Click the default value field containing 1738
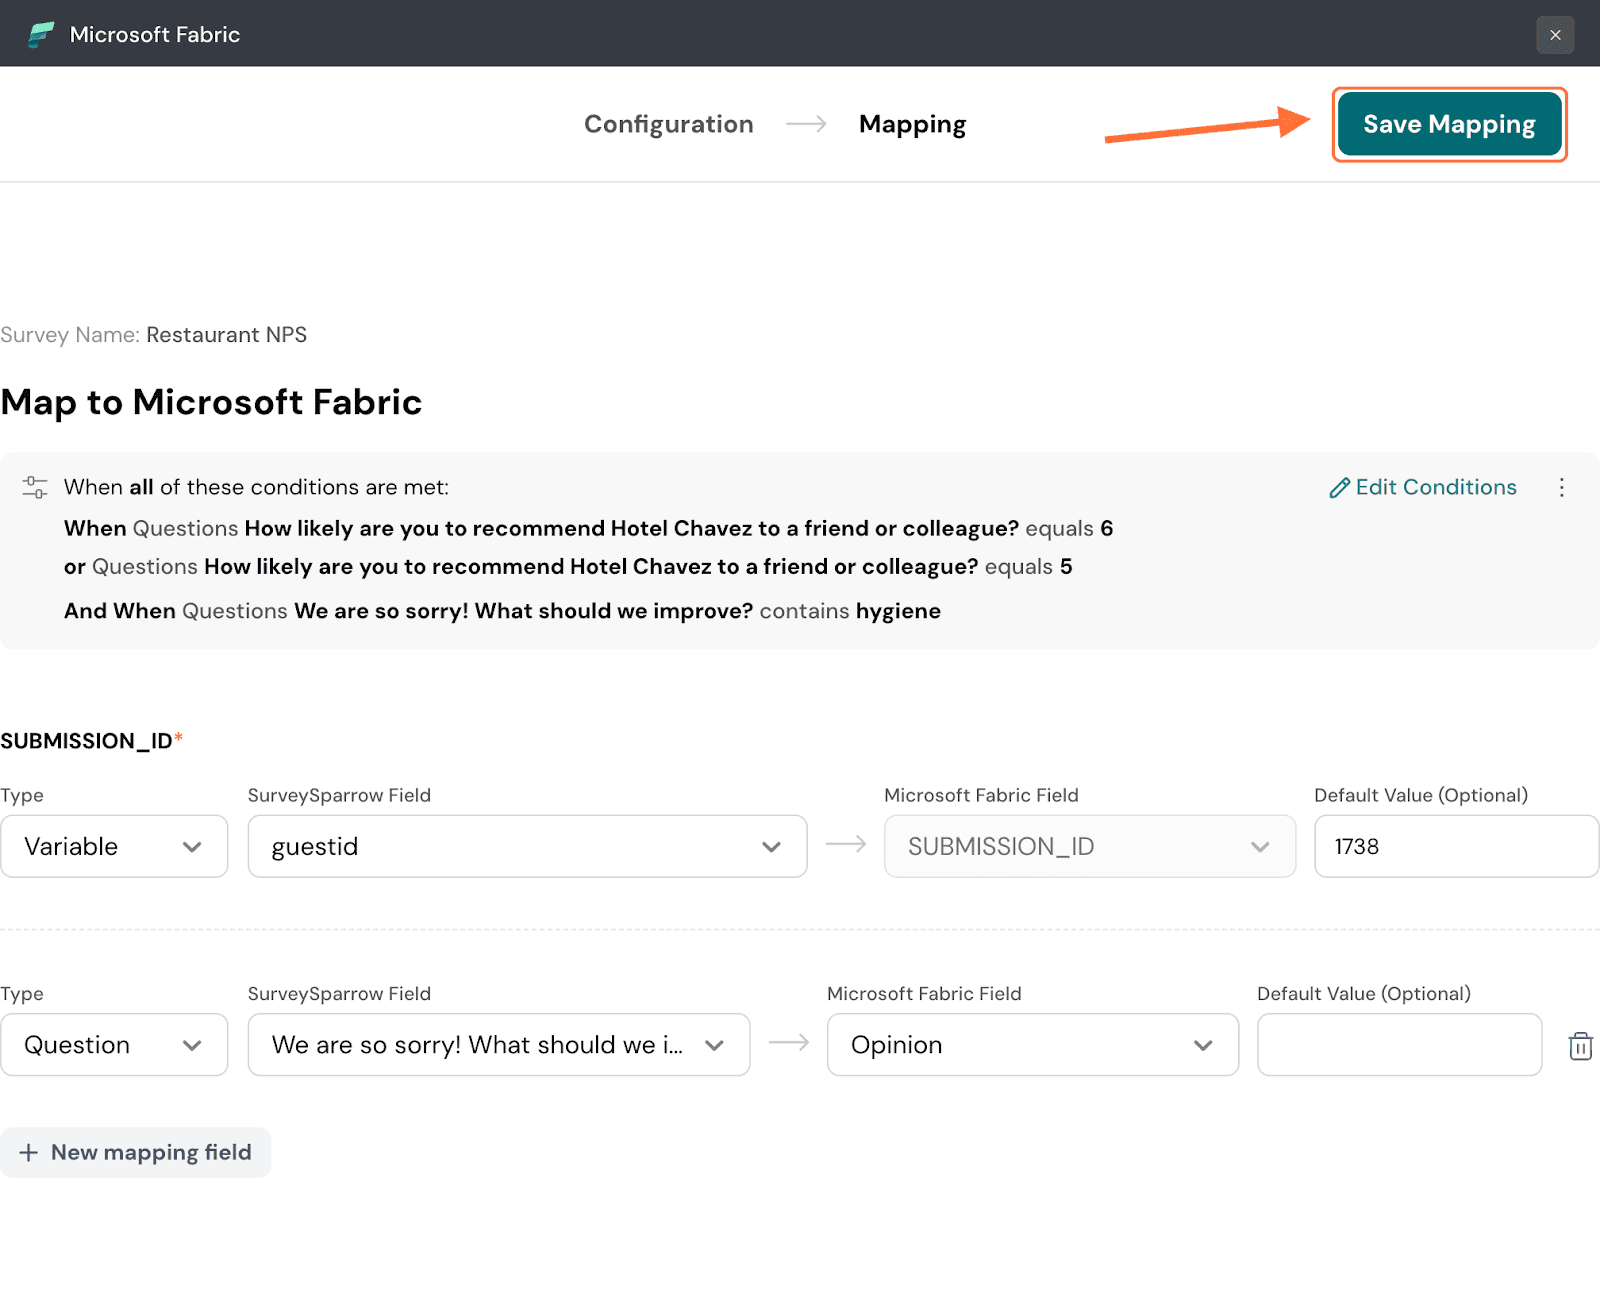Image resolution: width=1600 pixels, height=1305 pixels. 1455,847
